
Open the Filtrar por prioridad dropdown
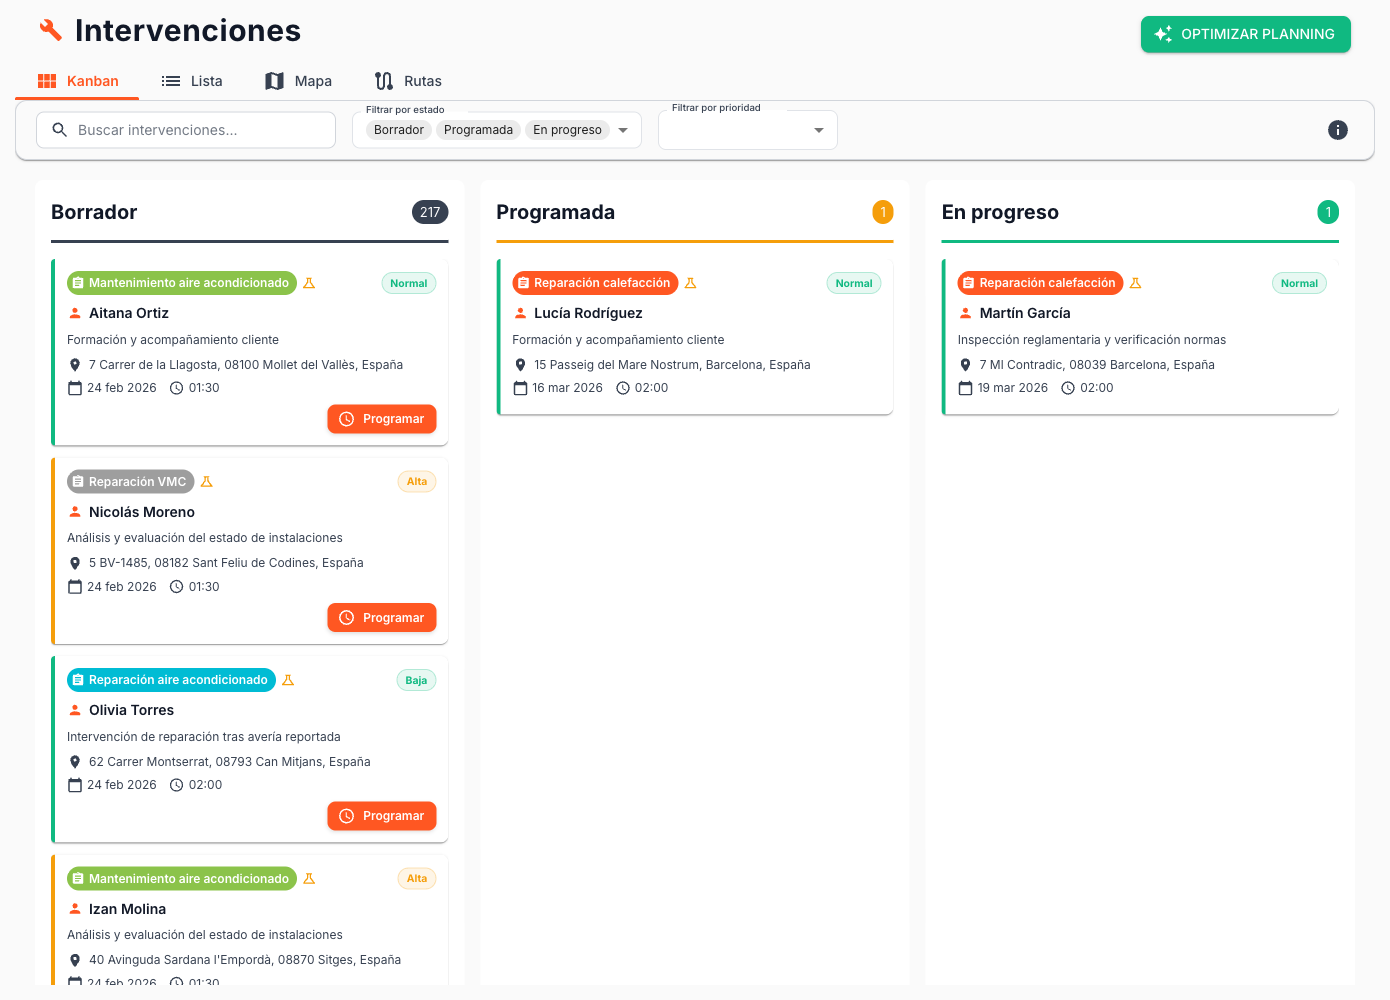[x=818, y=130]
